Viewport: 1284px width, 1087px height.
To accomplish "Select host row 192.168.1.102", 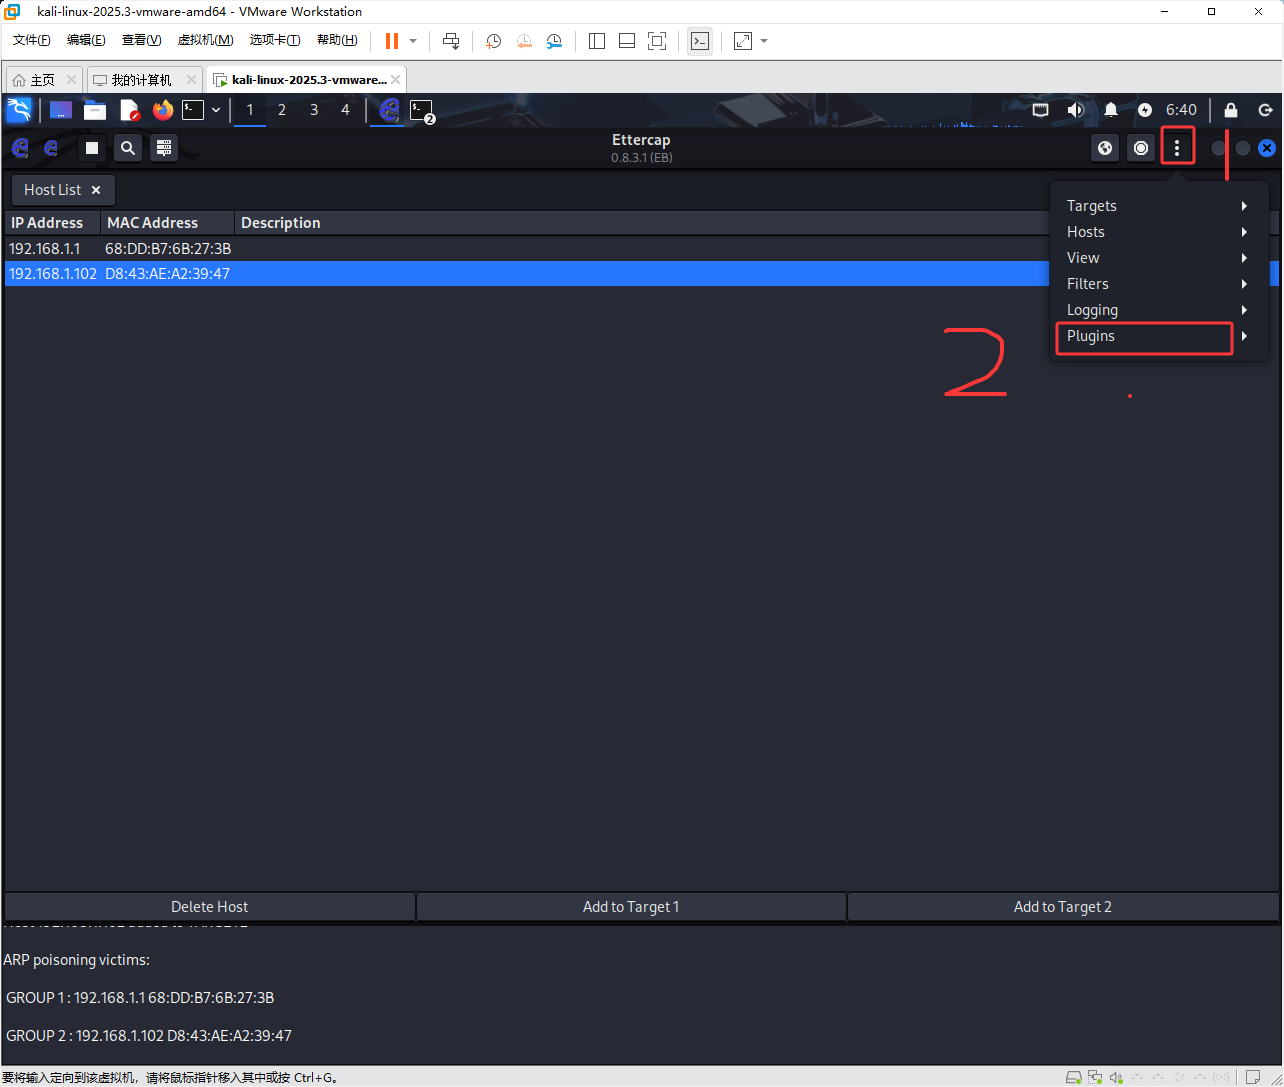I will tap(641, 274).
